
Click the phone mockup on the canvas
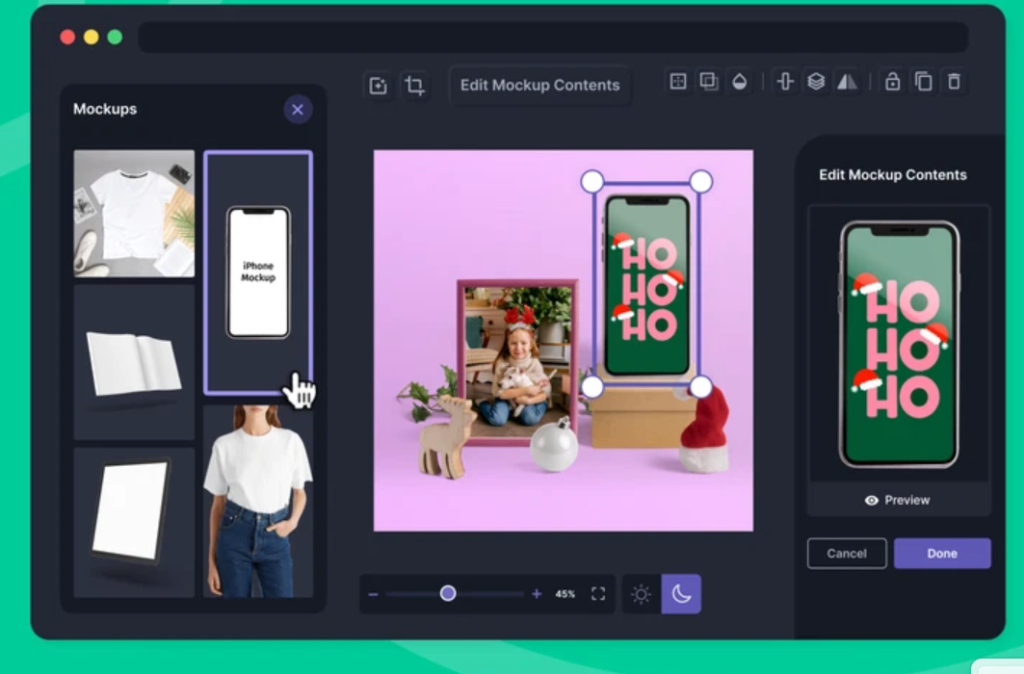click(647, 285)
